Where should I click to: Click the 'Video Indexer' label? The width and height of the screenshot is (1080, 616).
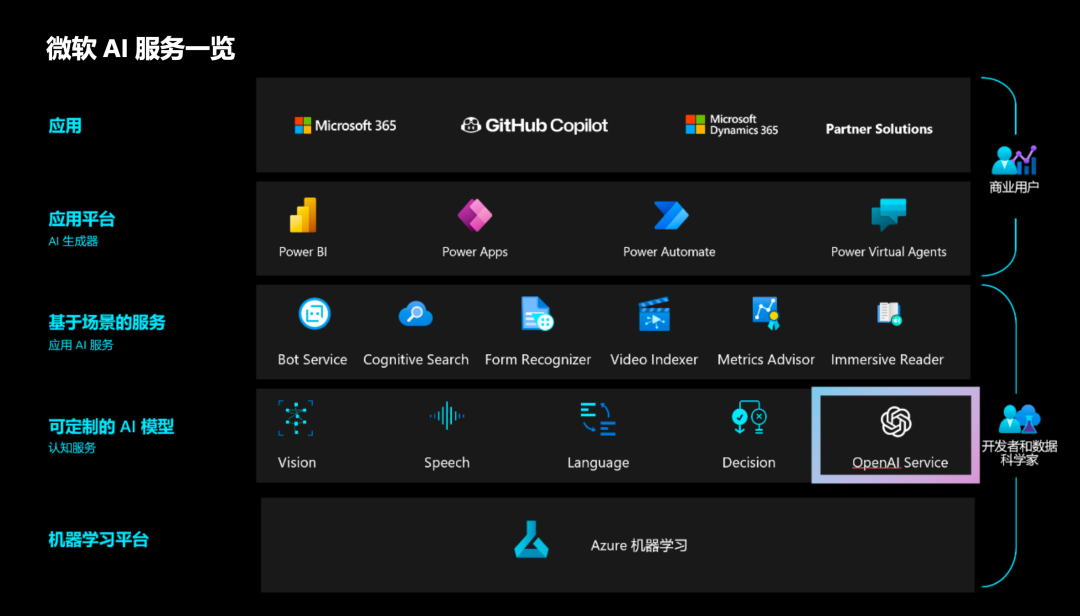tap(654, 359)
